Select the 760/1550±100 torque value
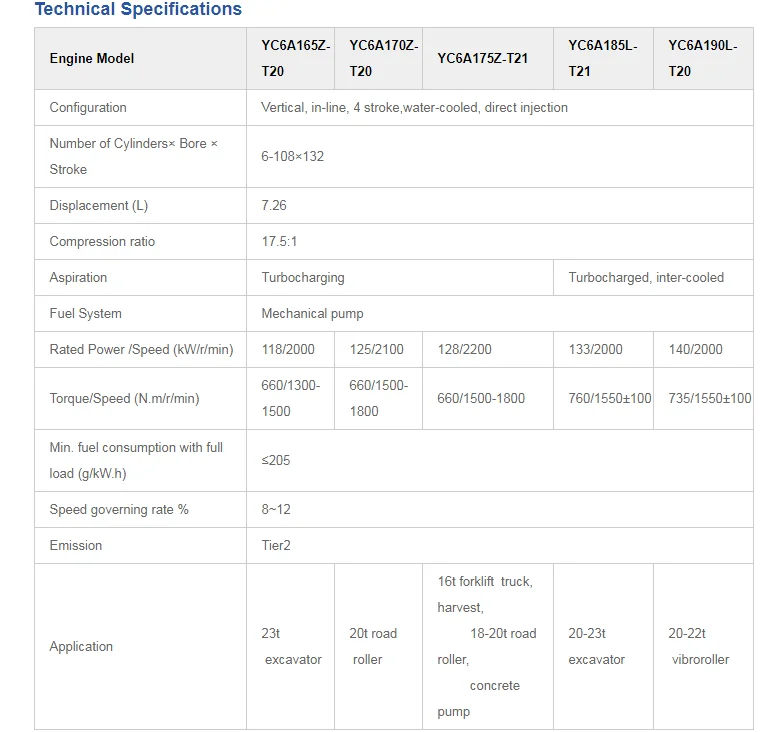The image size is (765, 732). pos(609,398)
